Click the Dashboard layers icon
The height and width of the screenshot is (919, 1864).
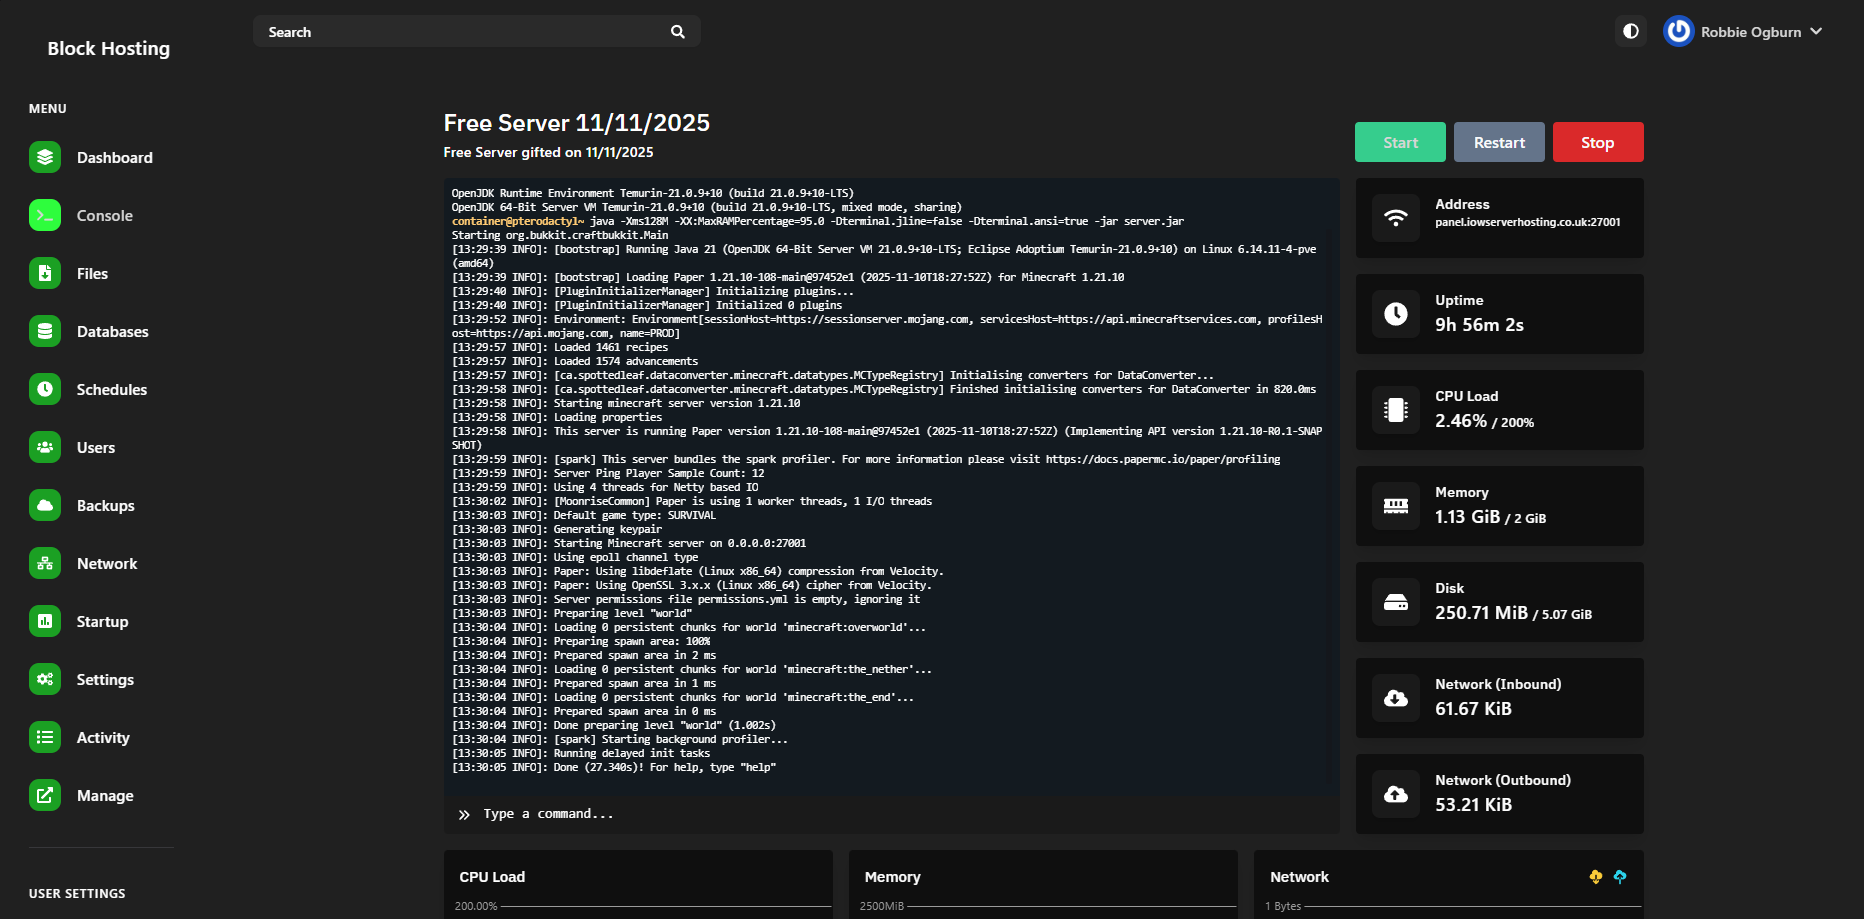point(45,157)
